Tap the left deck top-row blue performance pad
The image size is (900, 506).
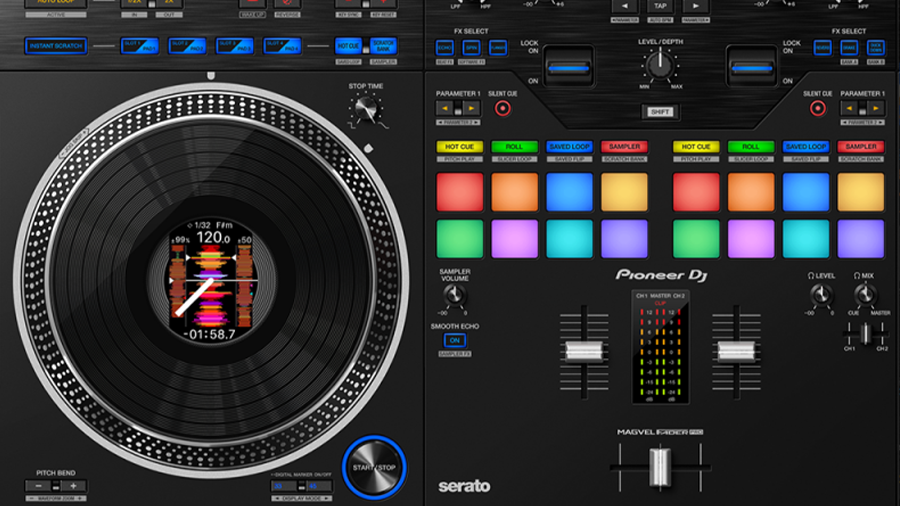569,192
